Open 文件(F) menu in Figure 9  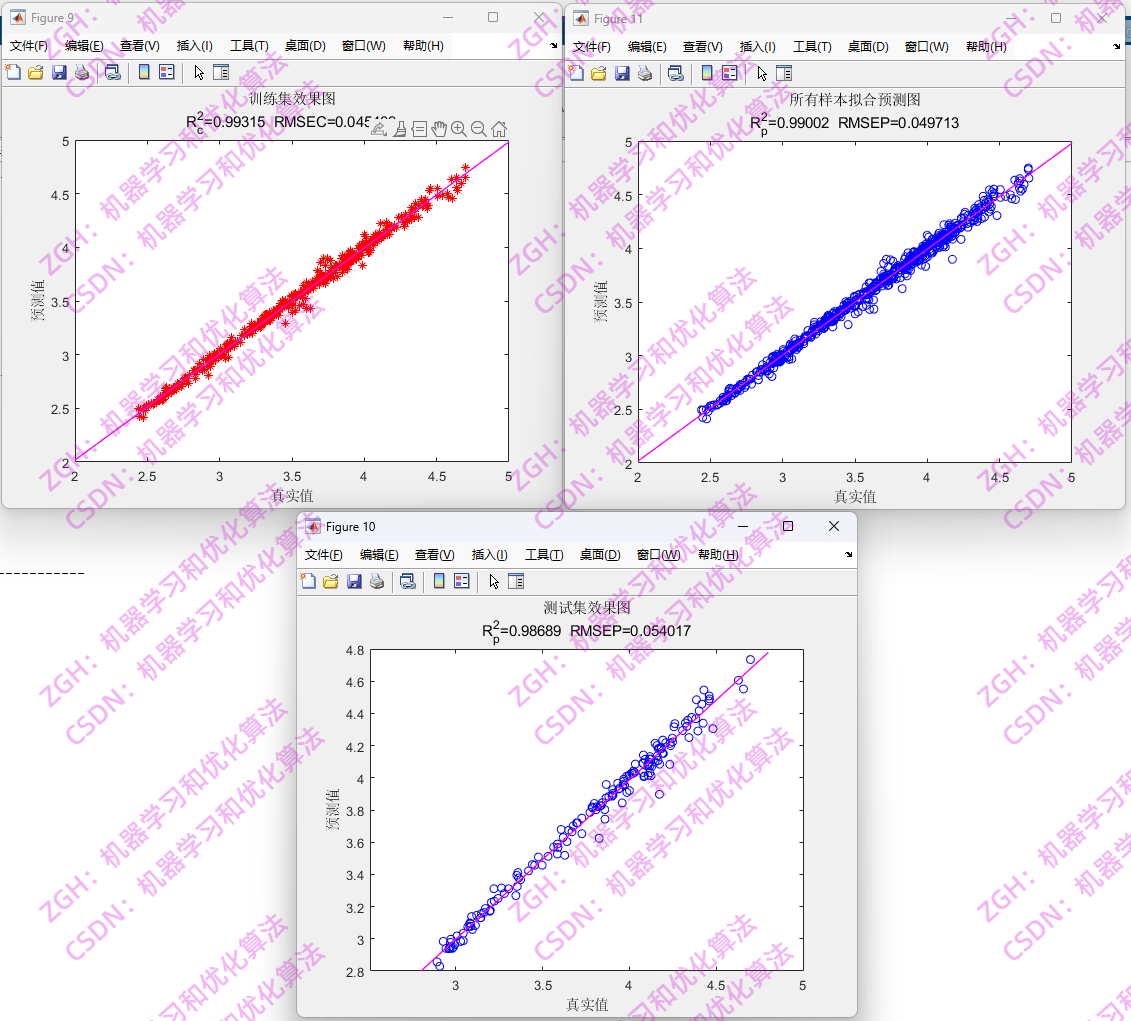point(29,45)
